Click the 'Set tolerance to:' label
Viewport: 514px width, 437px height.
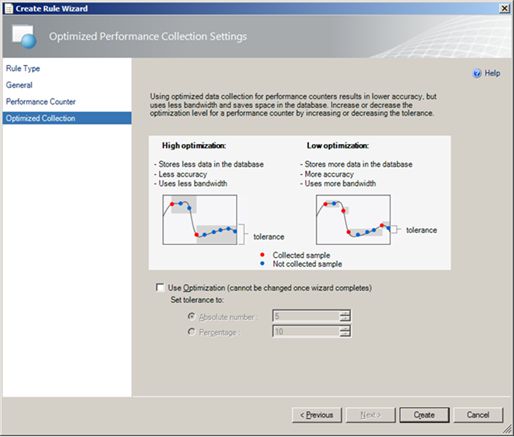pos(197,300)
